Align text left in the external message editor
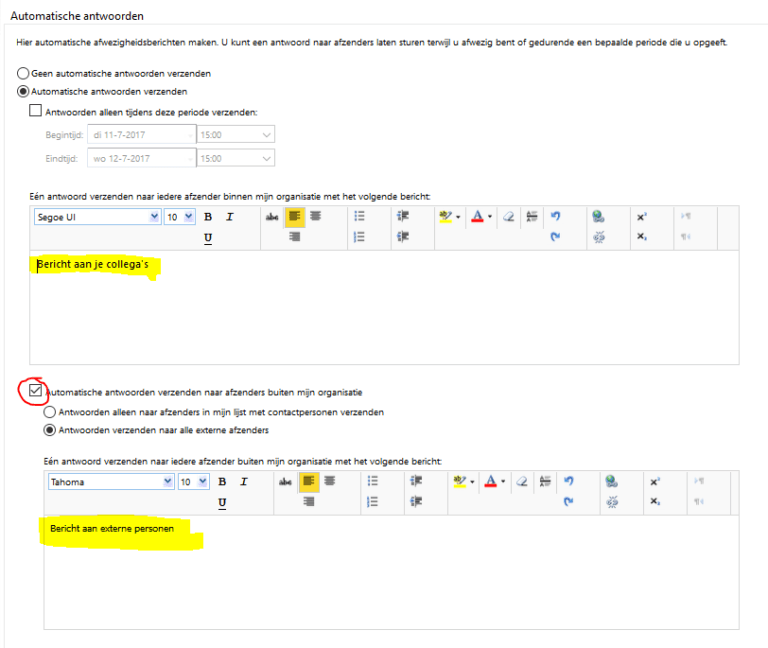 (x=309, y=481)
